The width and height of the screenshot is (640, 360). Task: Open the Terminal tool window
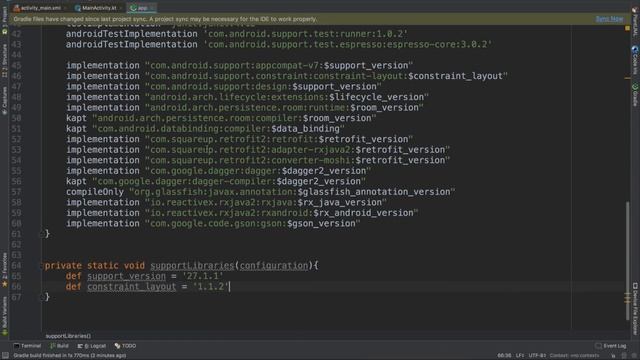pos(27,346)
